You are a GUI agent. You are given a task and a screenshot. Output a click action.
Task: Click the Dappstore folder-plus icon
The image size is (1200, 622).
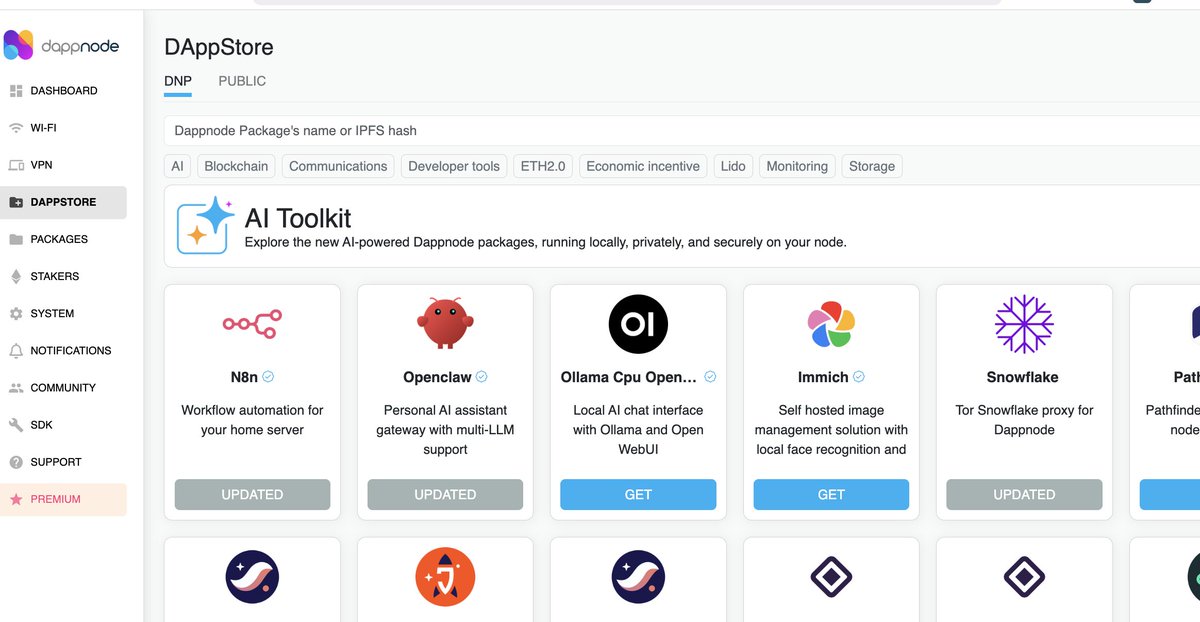click(15, 202)
